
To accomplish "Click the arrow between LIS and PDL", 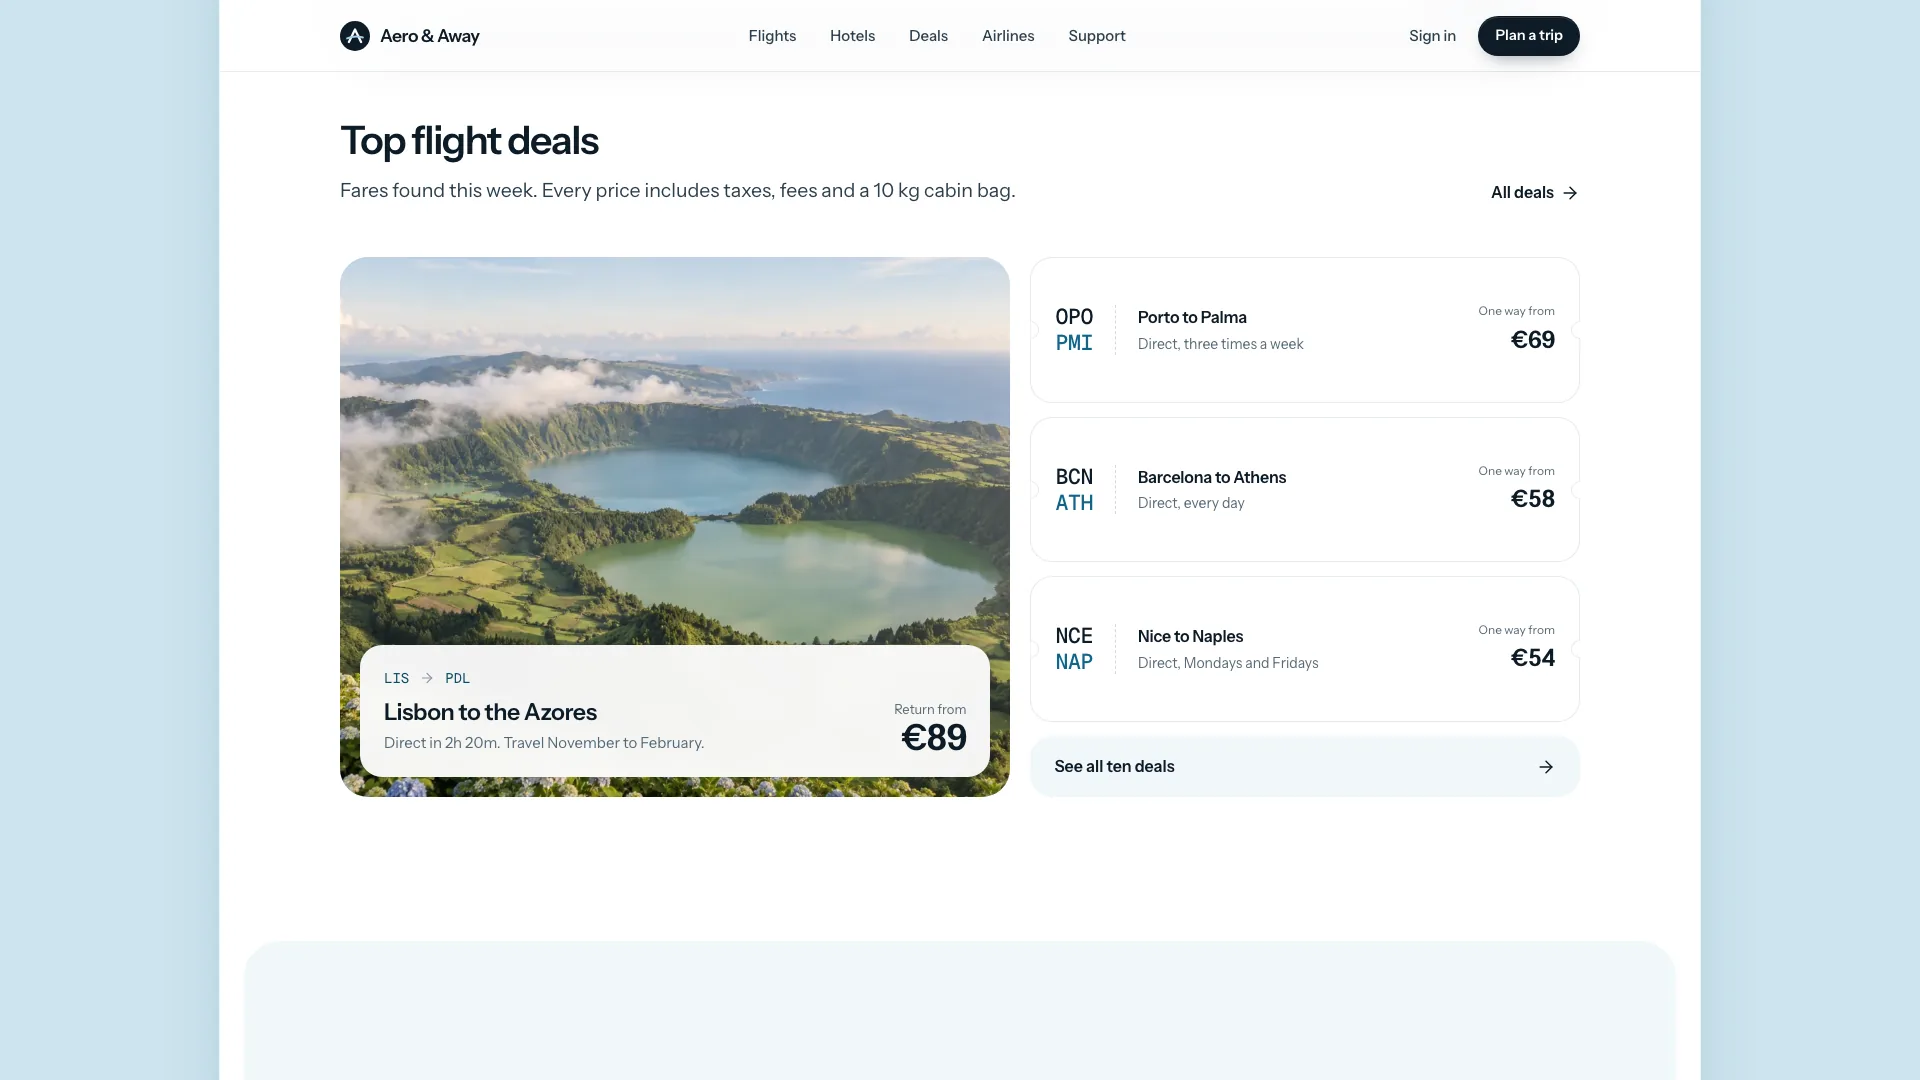I will pyautogui.click(x=427, y=678).
